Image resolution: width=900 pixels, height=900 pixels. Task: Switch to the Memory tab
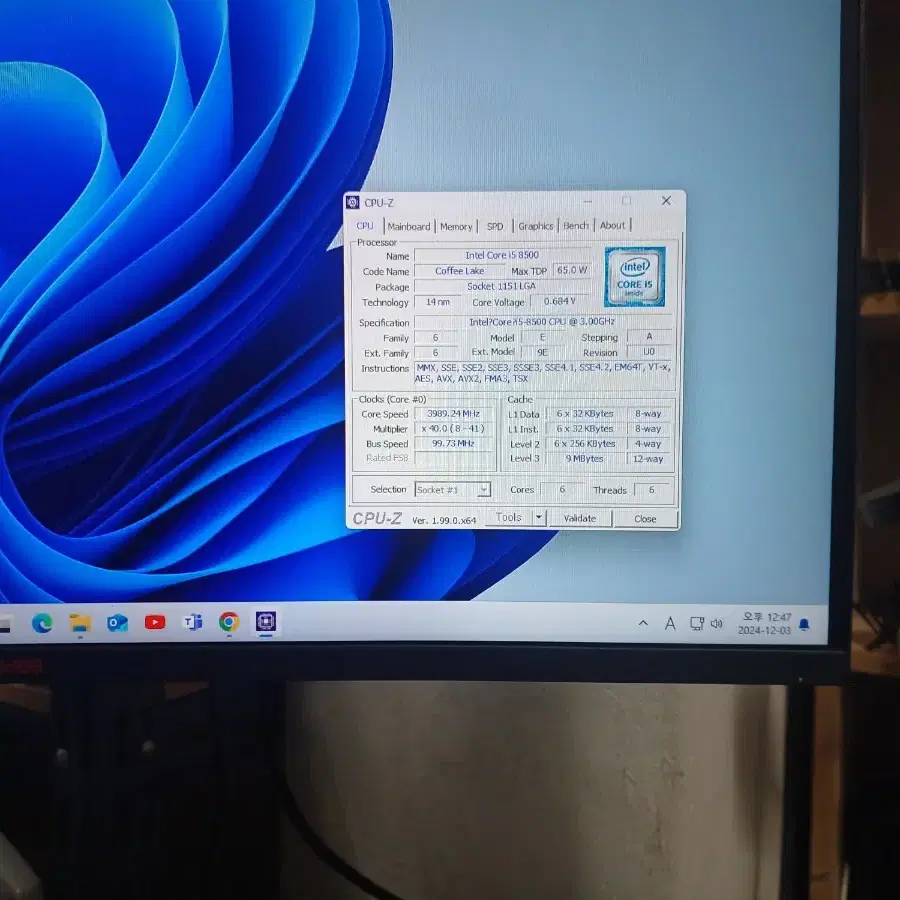point(456,226)
